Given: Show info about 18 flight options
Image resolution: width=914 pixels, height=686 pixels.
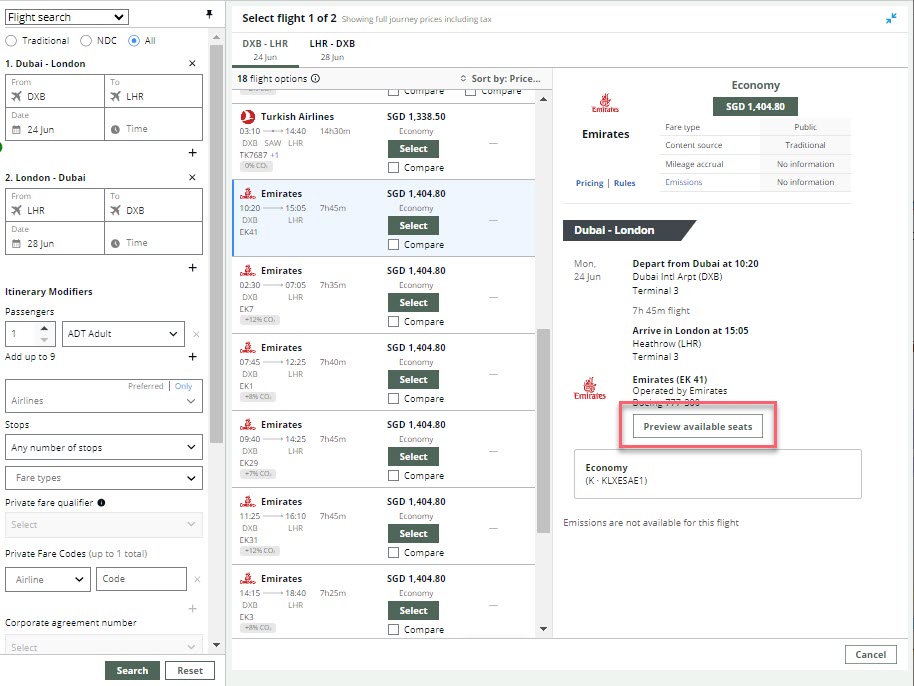Looking at the screenshot, I should pos(315,79).
